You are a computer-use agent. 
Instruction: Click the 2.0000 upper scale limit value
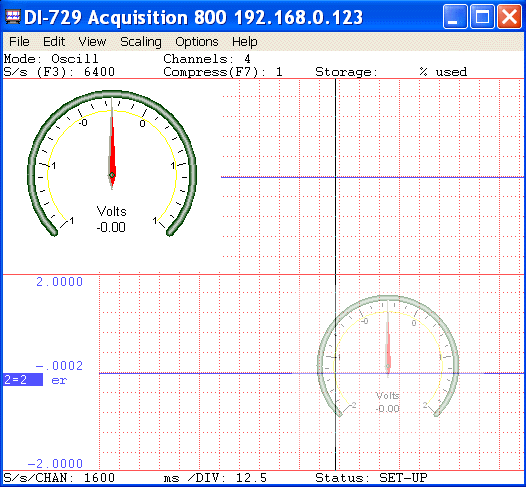[59, 282]
